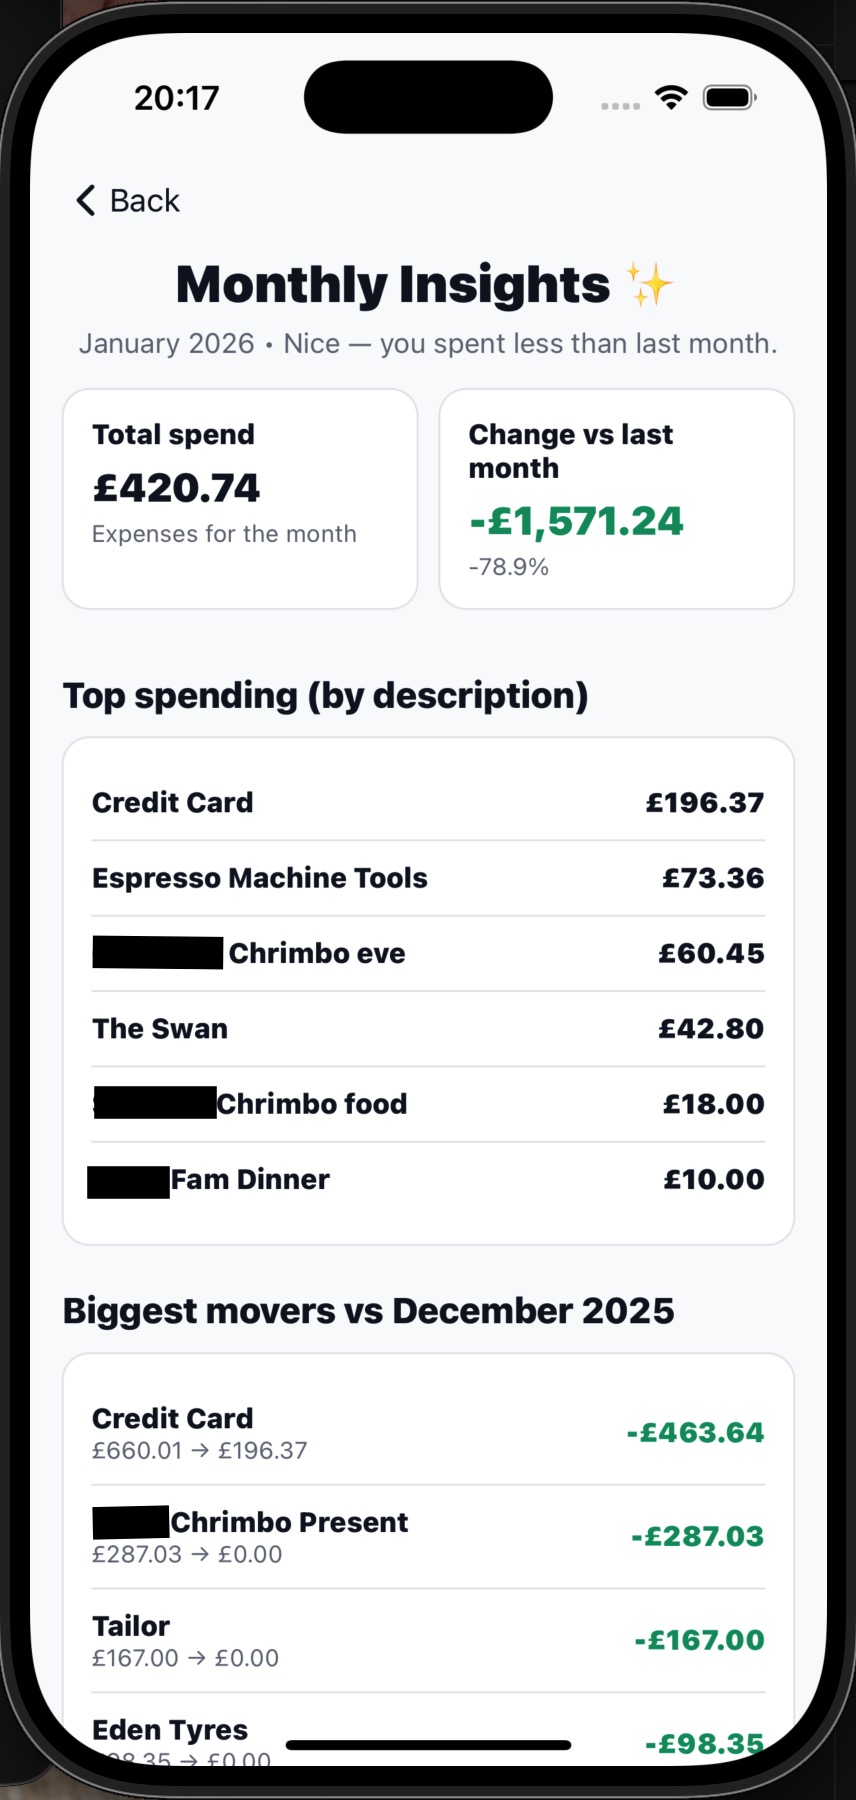Screen dimensions: 856x1800
Task: Select the Chrimbo eve spending row
Action: (428, 953)
